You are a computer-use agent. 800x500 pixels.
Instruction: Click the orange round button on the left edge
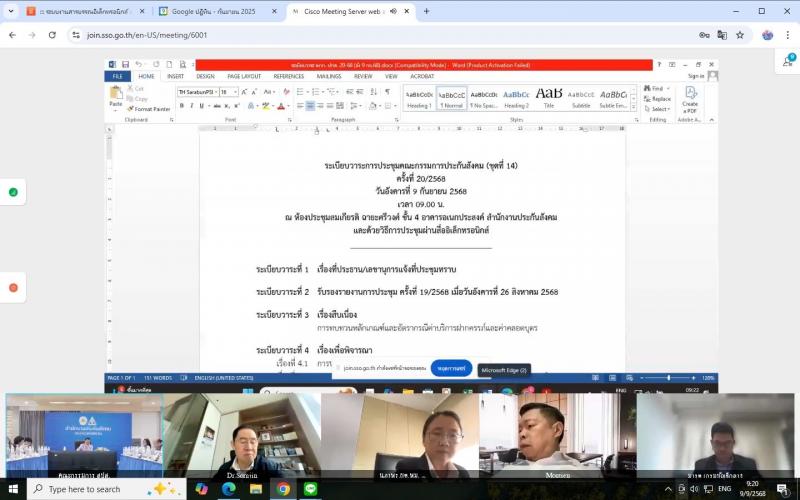(13, 288)
